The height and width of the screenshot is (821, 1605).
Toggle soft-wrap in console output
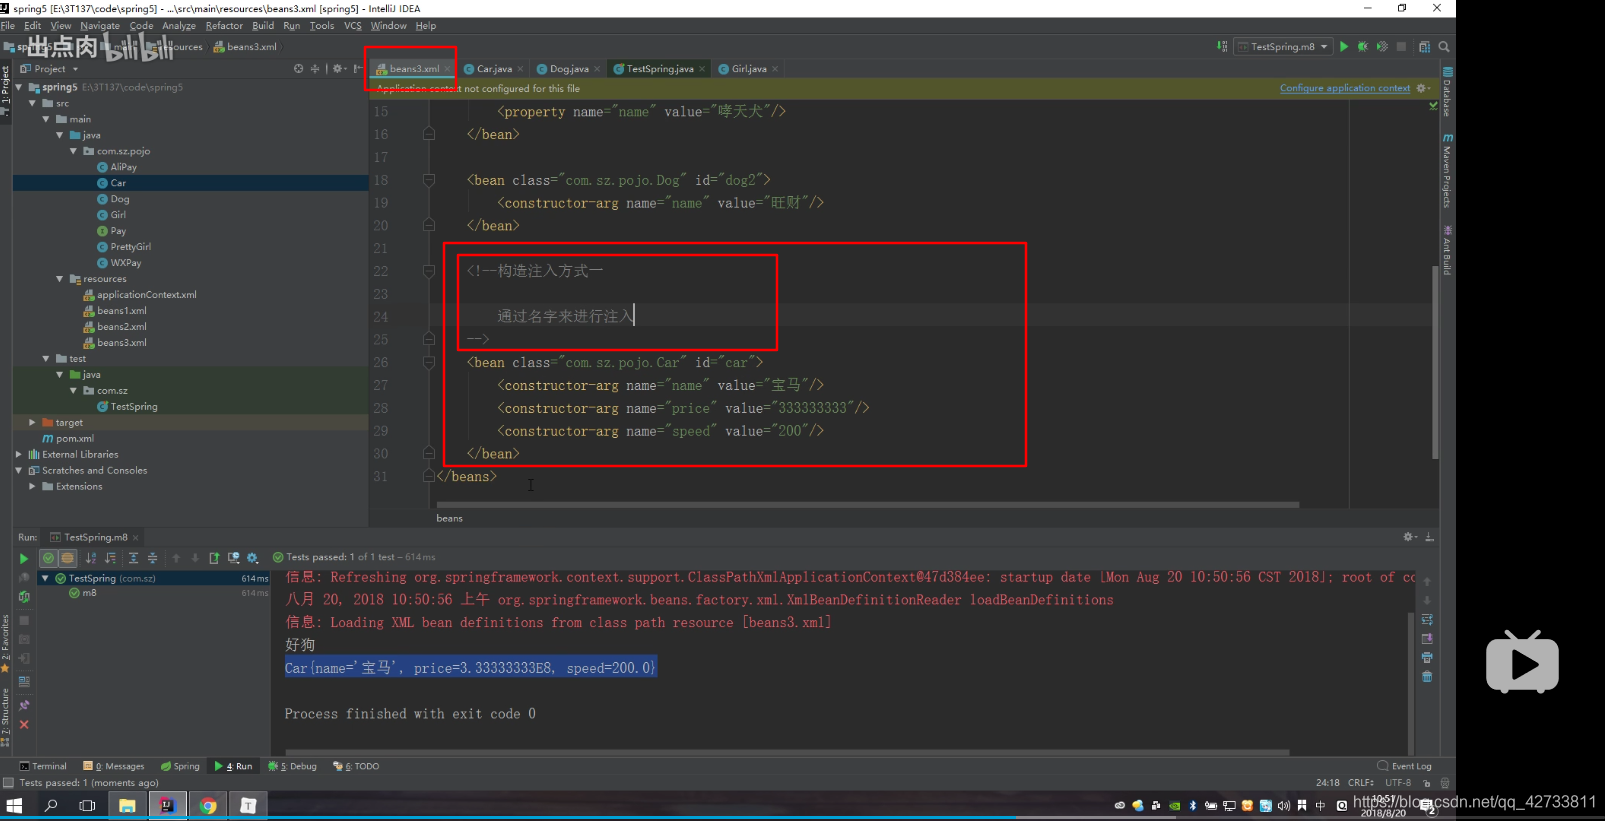(1427, 619)
